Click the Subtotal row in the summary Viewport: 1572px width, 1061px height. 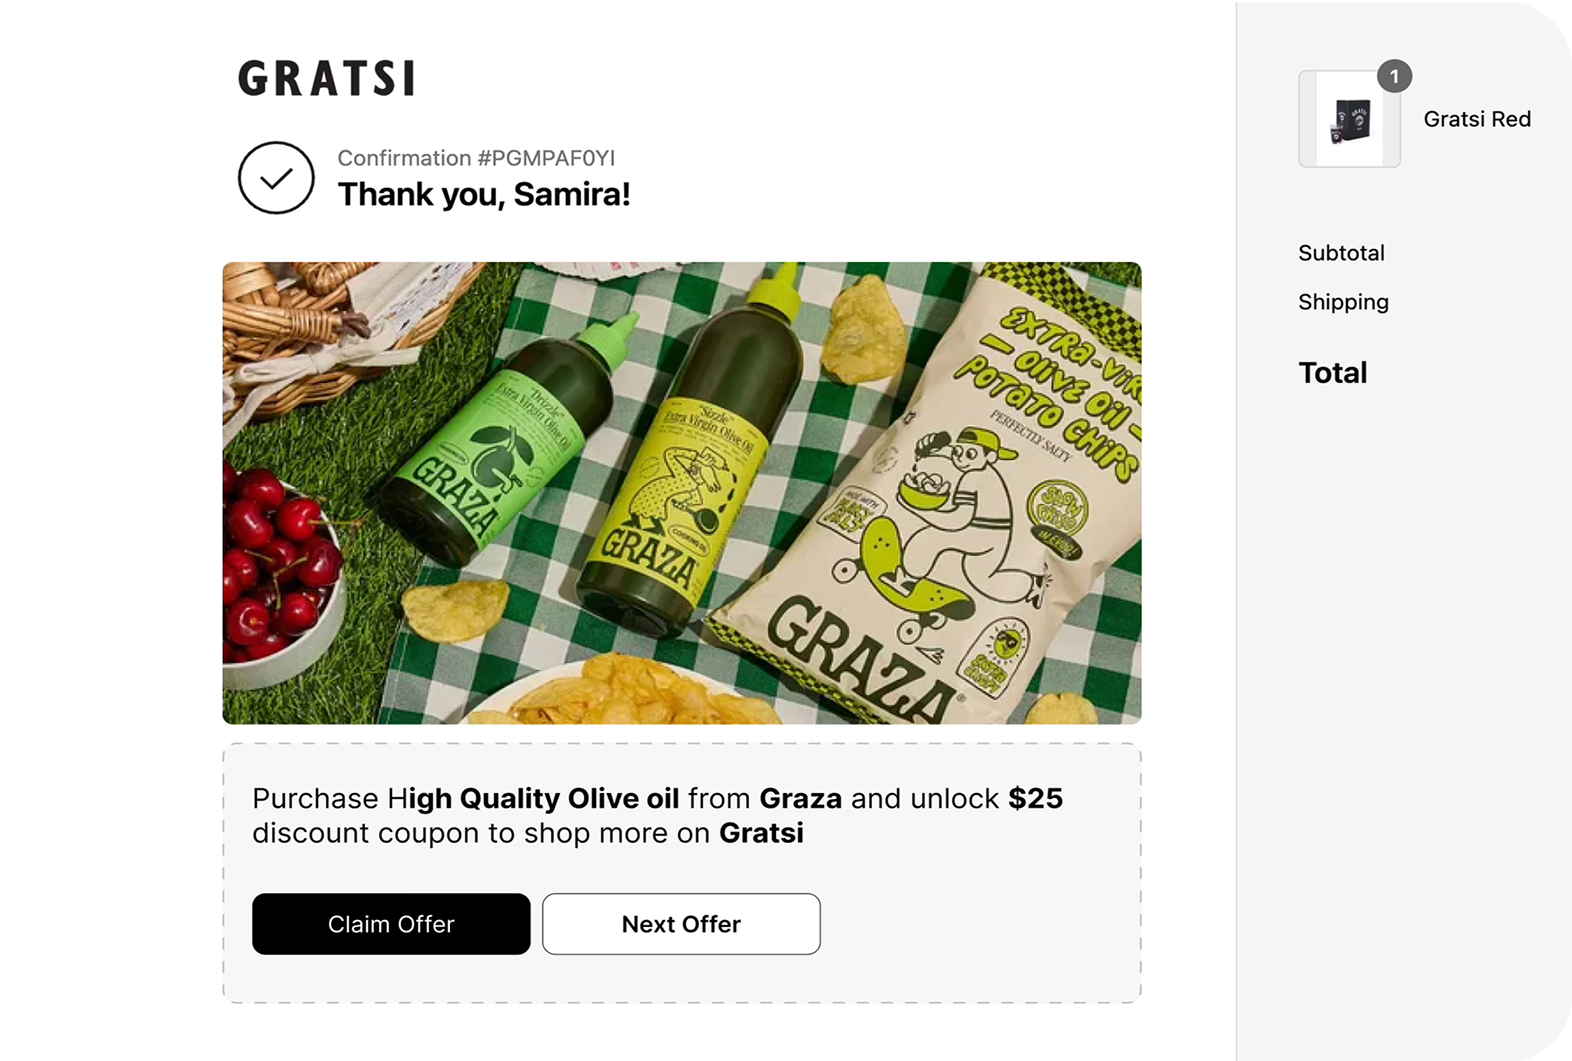(1341, 253)
